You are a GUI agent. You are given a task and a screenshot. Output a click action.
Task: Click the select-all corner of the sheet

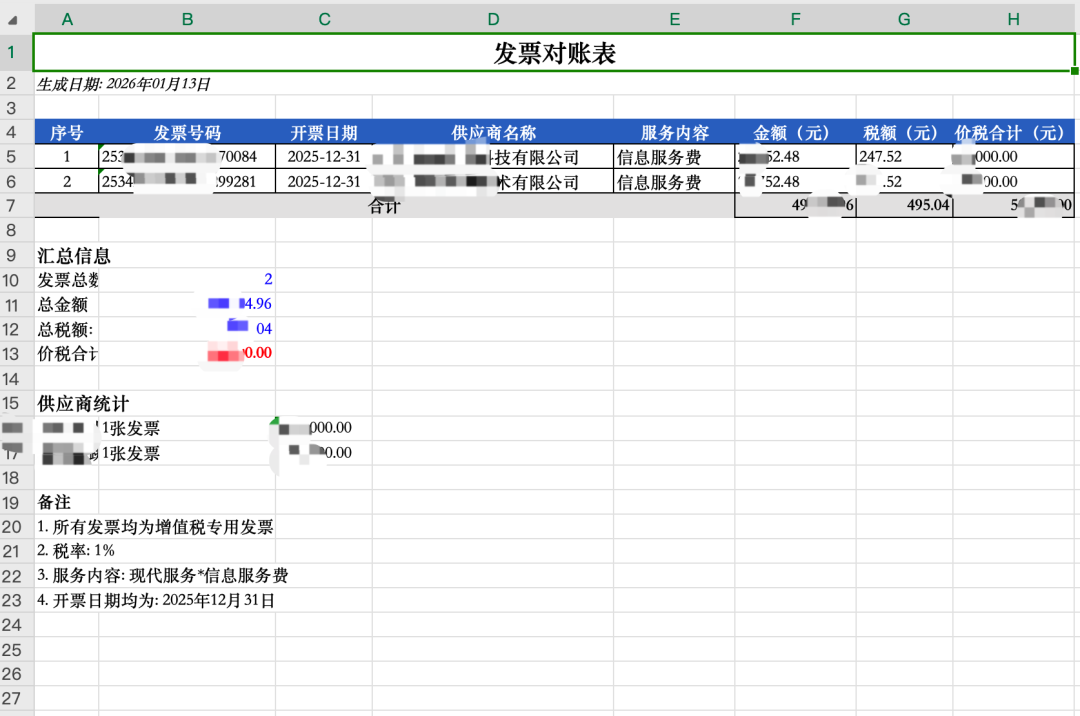pos(15,19)
